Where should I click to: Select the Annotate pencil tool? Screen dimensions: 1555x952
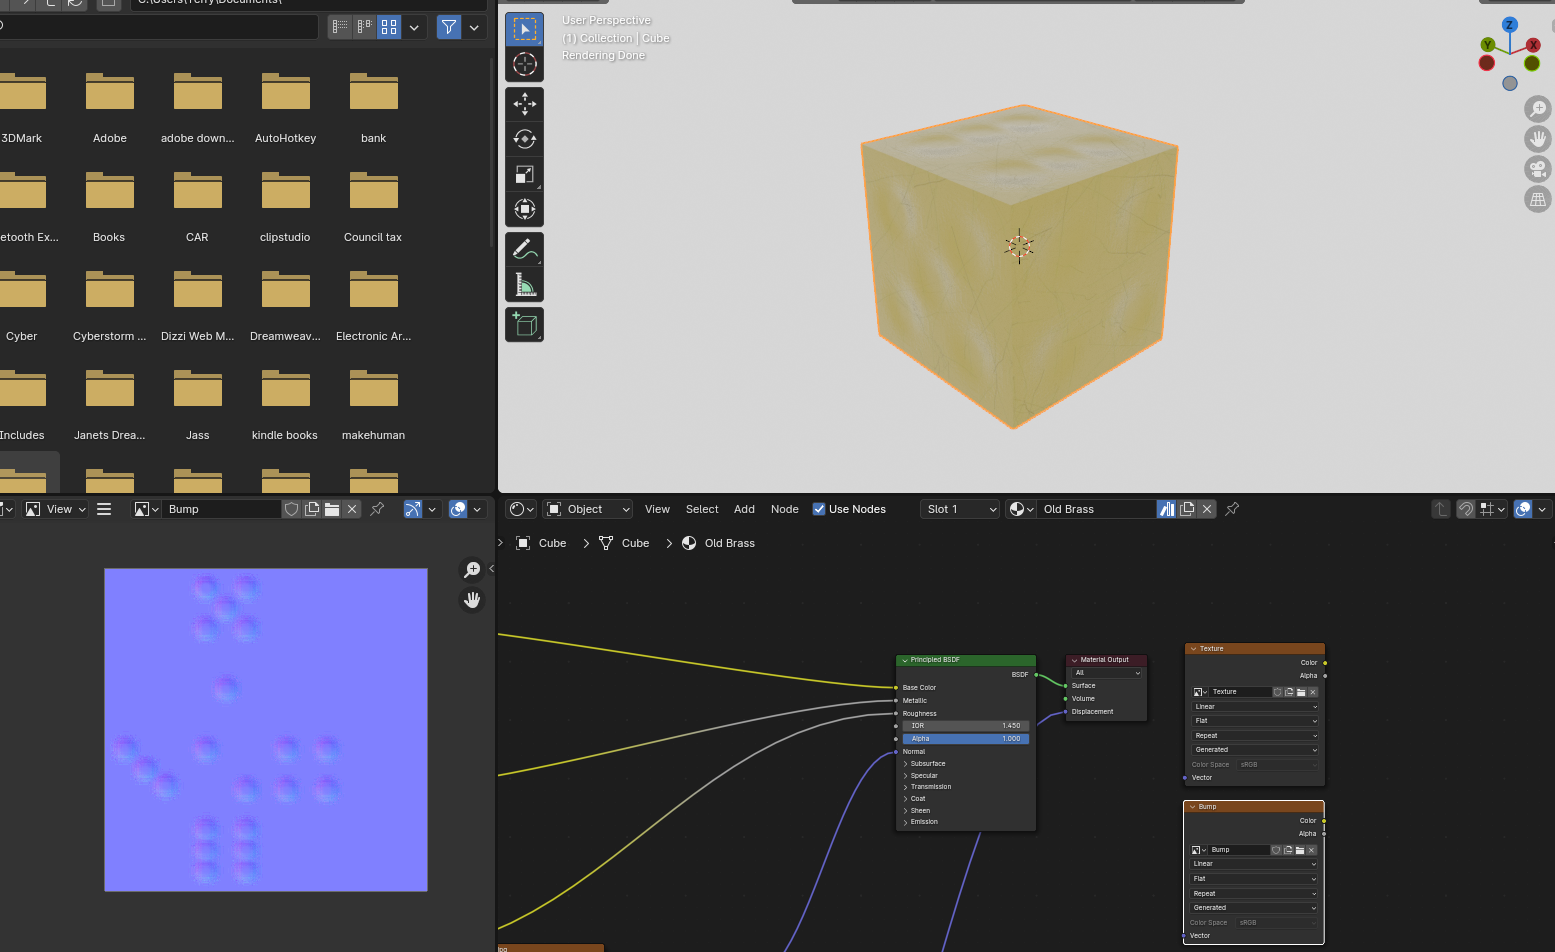(x=524, y=249)
